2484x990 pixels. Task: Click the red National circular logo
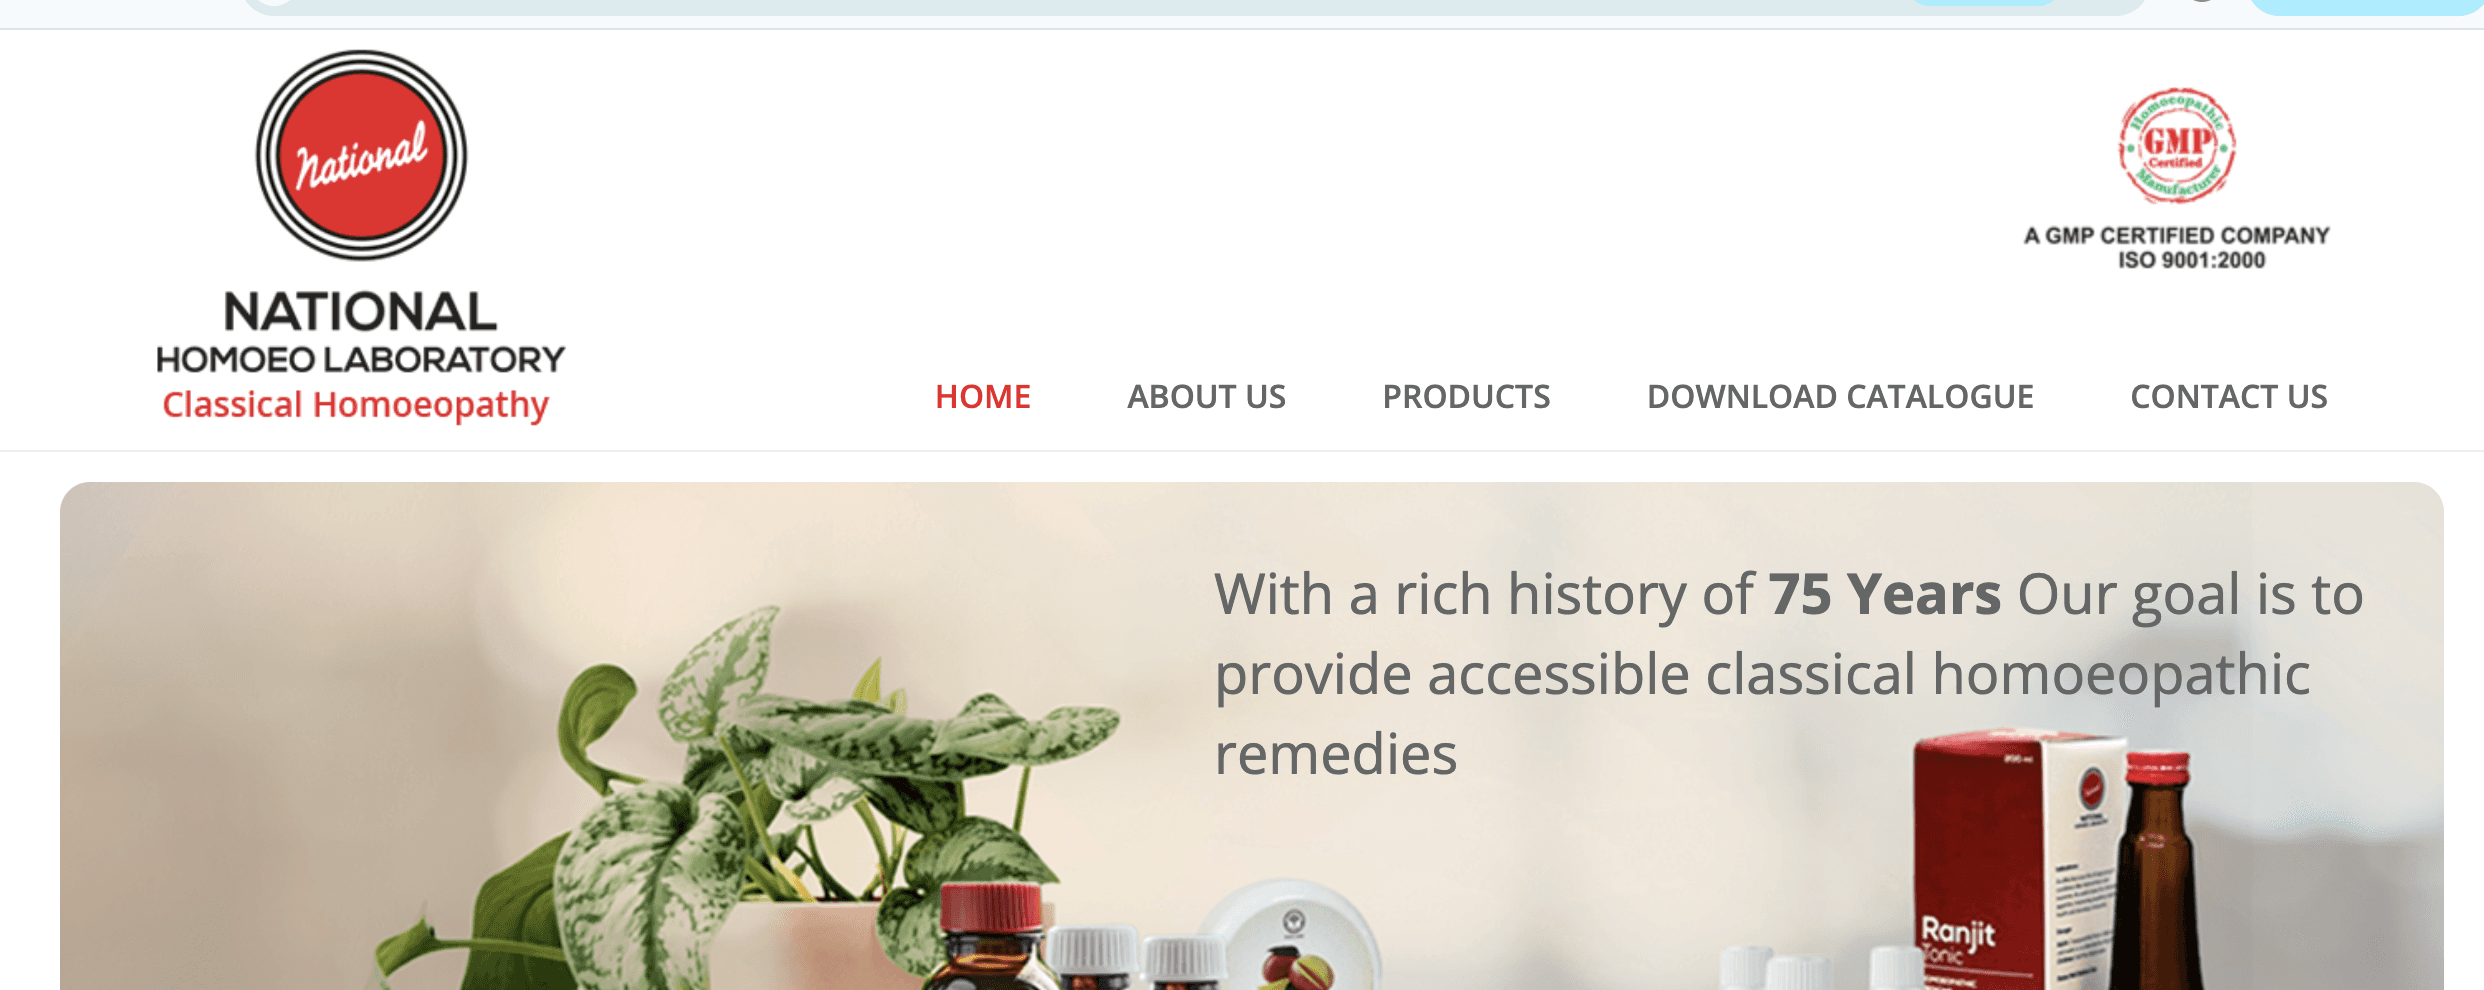[361, 156]
